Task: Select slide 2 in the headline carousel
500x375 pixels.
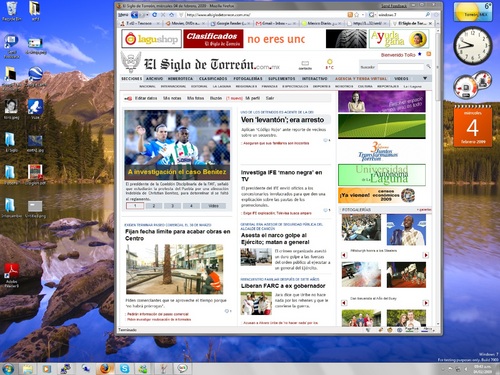Action: pyautogui.click(x=154, y=206)
